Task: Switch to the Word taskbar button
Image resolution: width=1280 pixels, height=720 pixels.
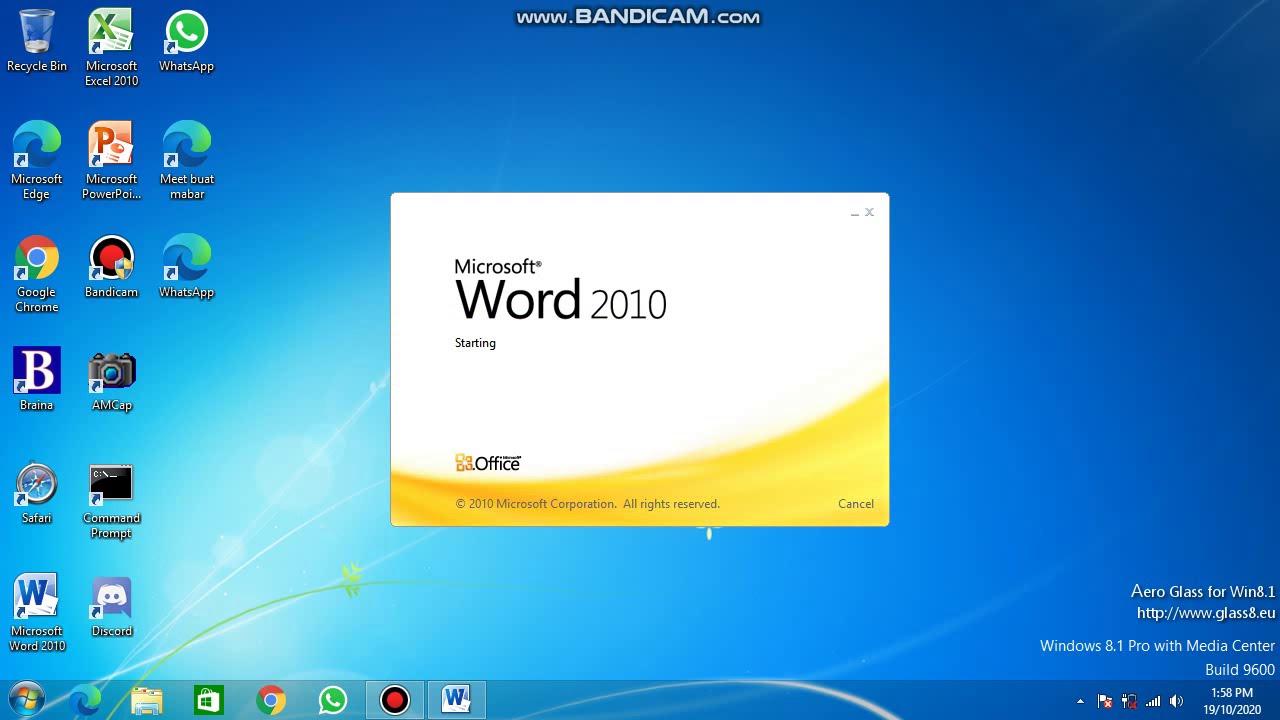Action: tap(456, 701)
